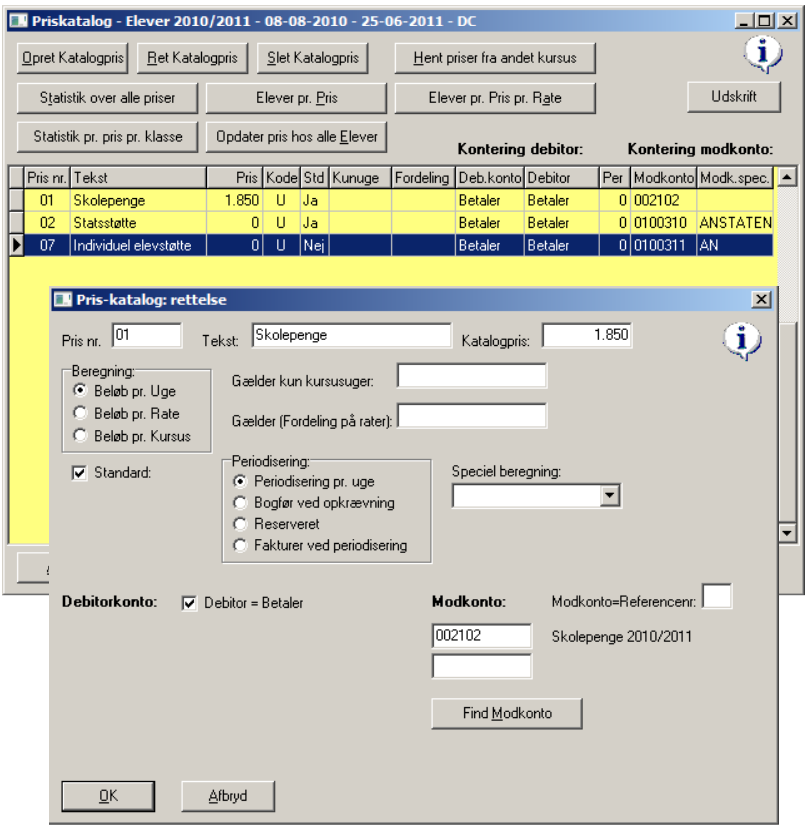Click the Pris nr. column header
810x836 pixels.
pyautogui.click(x=47, y=178)
